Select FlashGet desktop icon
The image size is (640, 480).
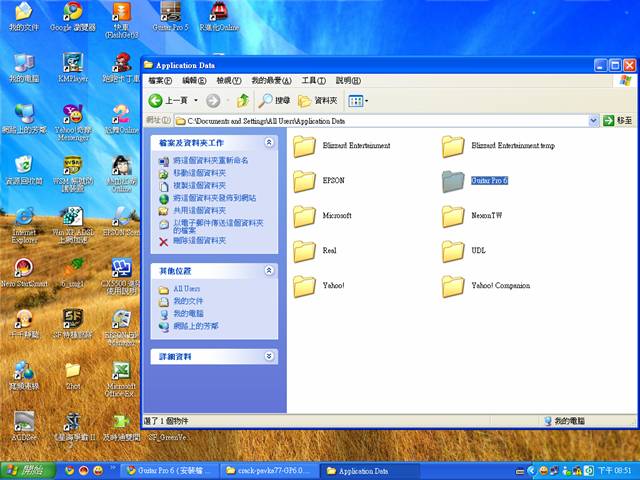point(121,20)
